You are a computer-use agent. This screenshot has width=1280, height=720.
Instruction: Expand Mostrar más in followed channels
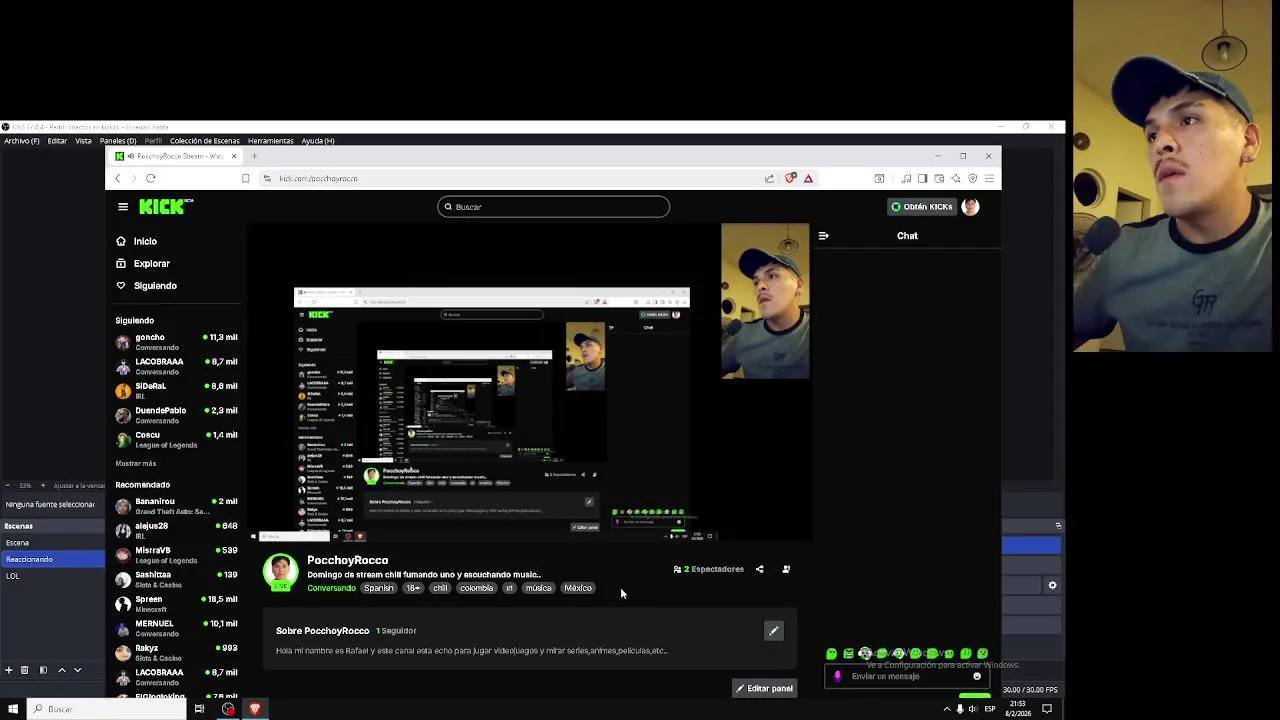(136, 464)
